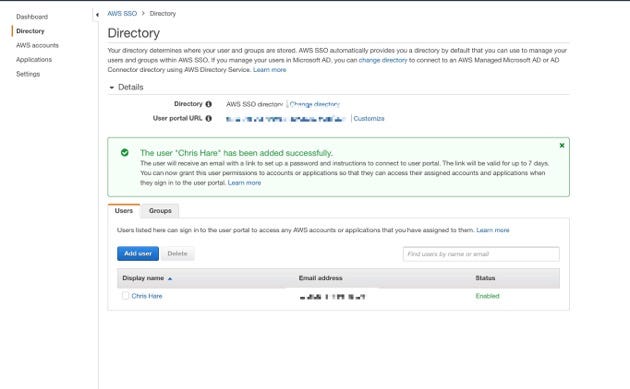Click the info icon beside Directory label
The height and width of the screenshot is (389, 630).
coord(209,104)
